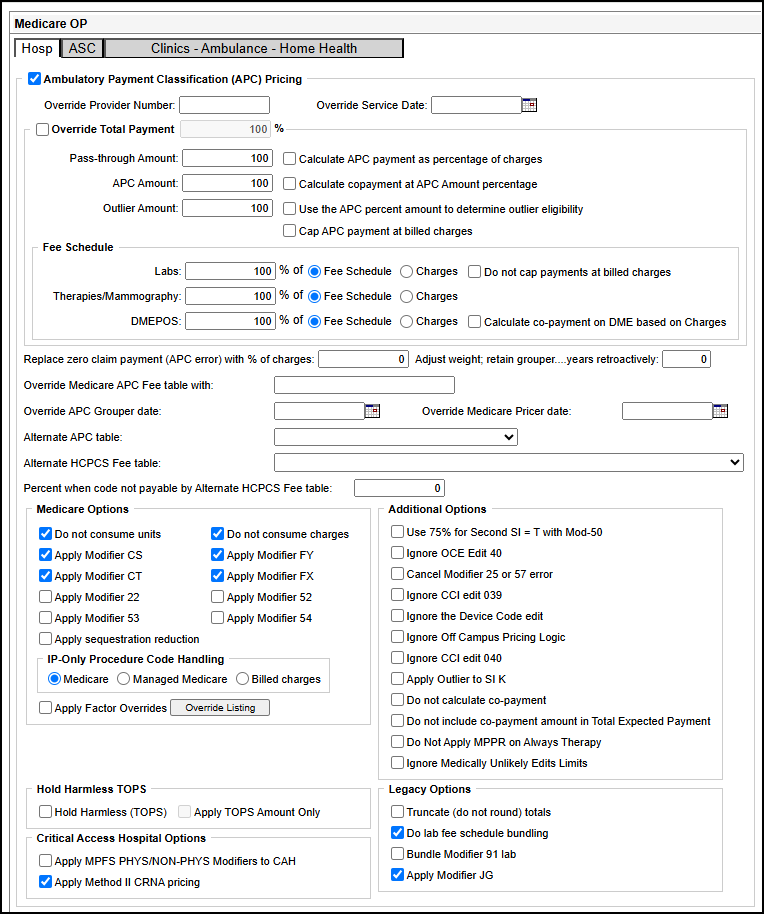Uncheck Apply Modifier FY

(x=217, y=554)
